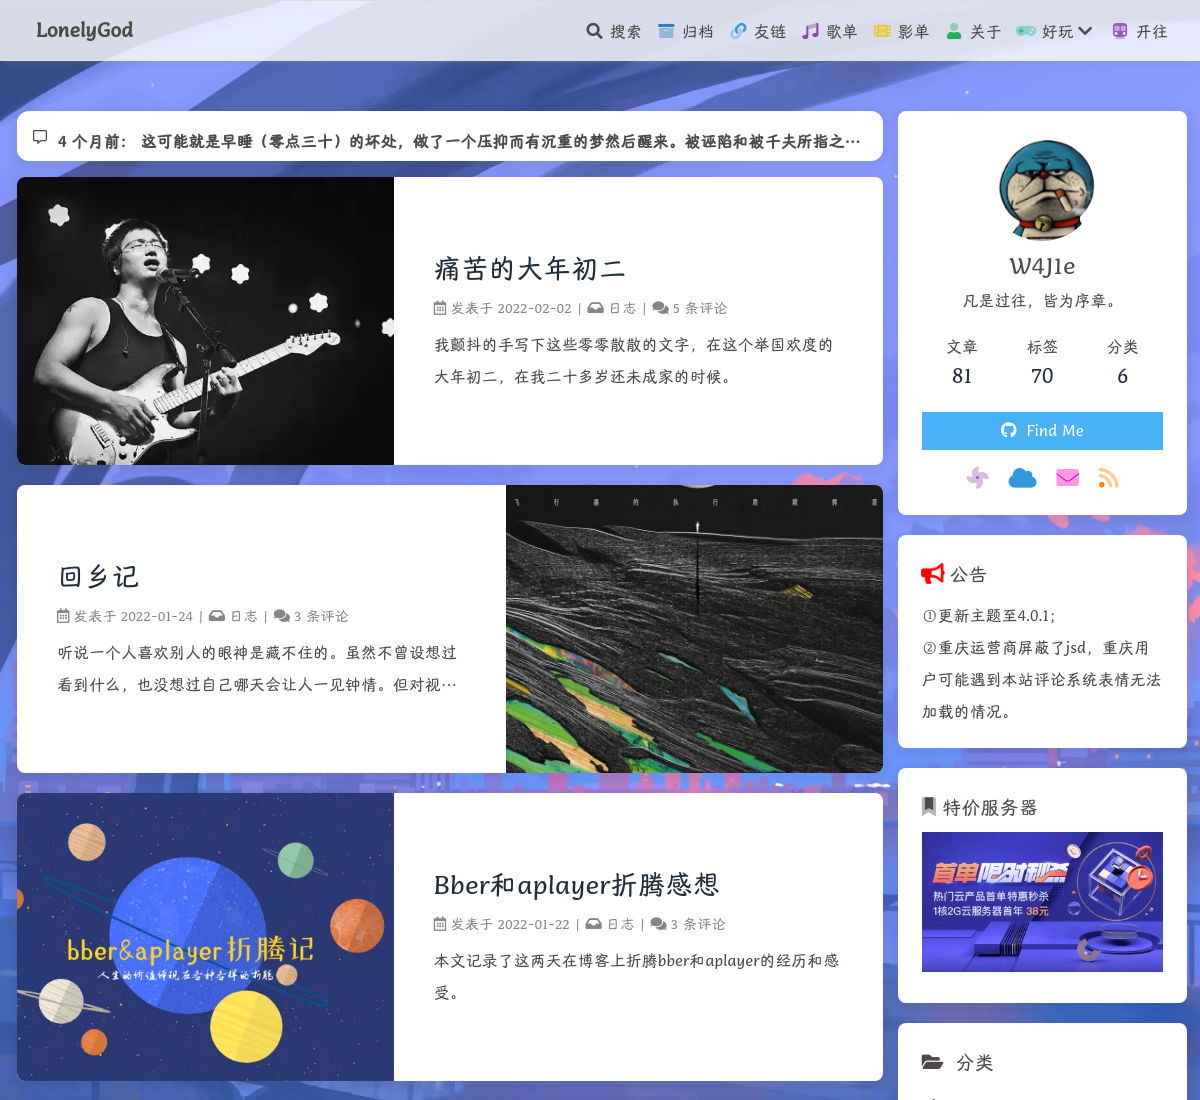Click the open folder icon beside 分类

[932, 1062]
